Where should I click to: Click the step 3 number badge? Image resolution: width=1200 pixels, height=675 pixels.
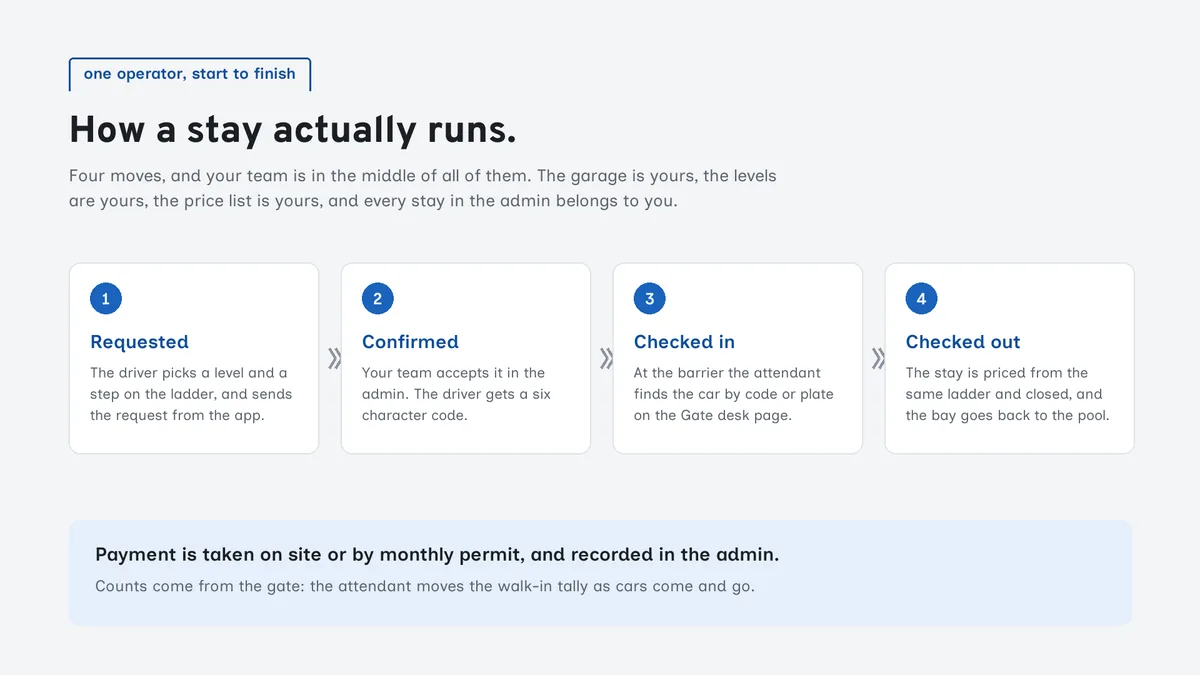(x=650, y=298)
